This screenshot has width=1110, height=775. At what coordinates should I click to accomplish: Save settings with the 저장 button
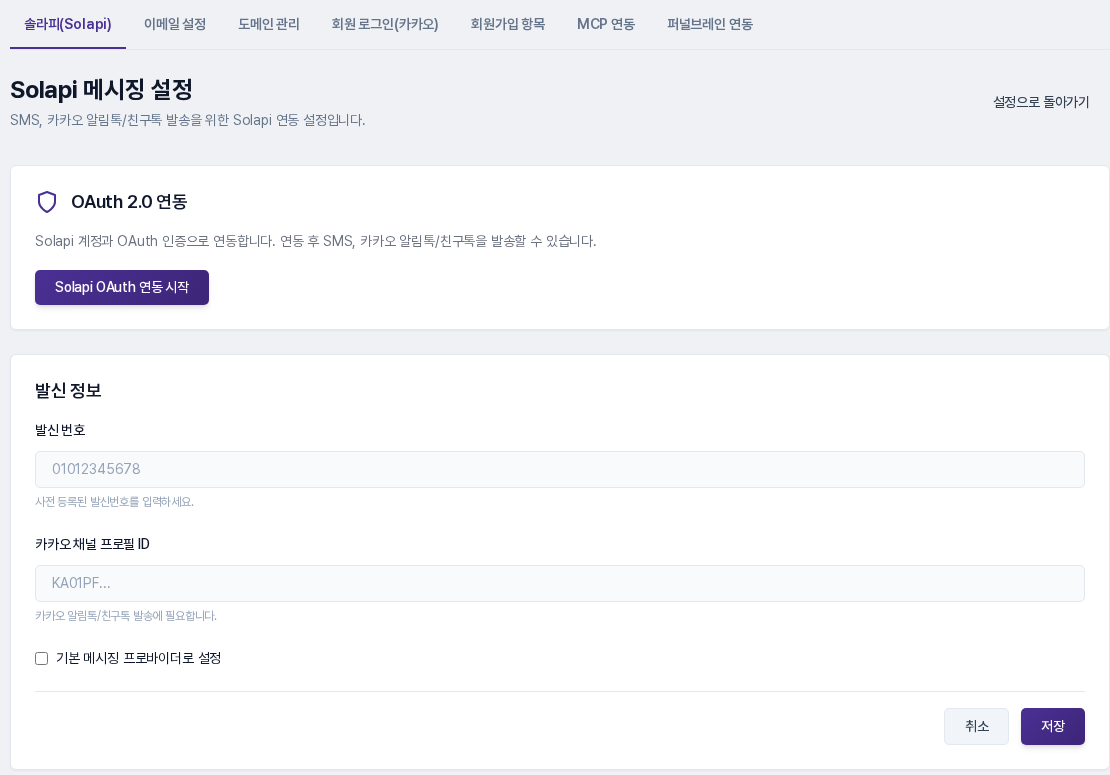tap(1053, 726)
